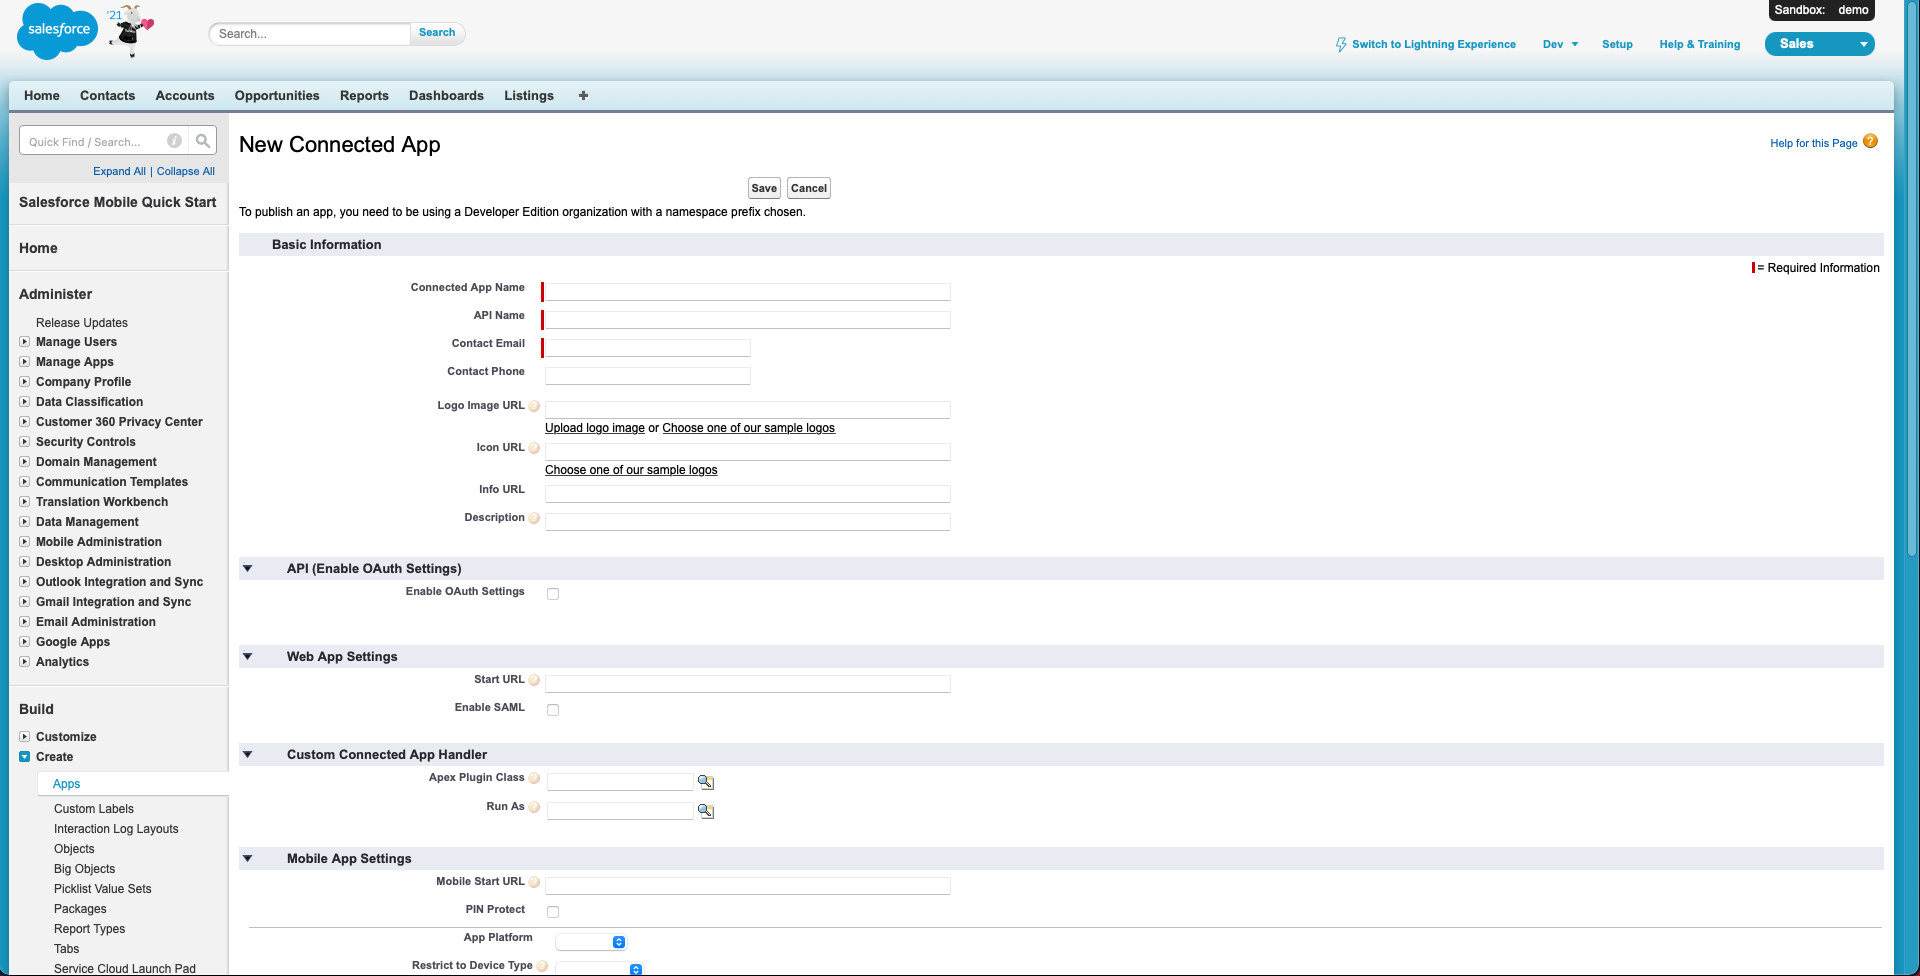Image resolution: width=1920 pixels, height=976 pixels.
Task: Click the Quick Find magnifier icon
Action: [x=203, y=141]
